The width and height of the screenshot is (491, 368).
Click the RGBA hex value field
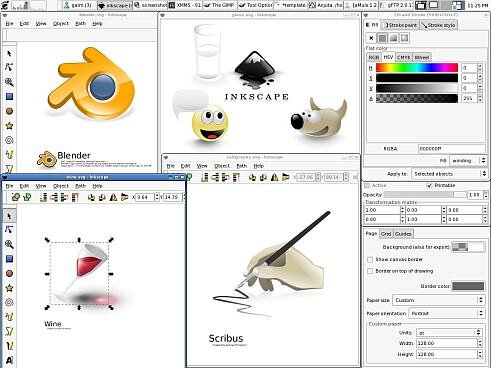tap(452, 148)
